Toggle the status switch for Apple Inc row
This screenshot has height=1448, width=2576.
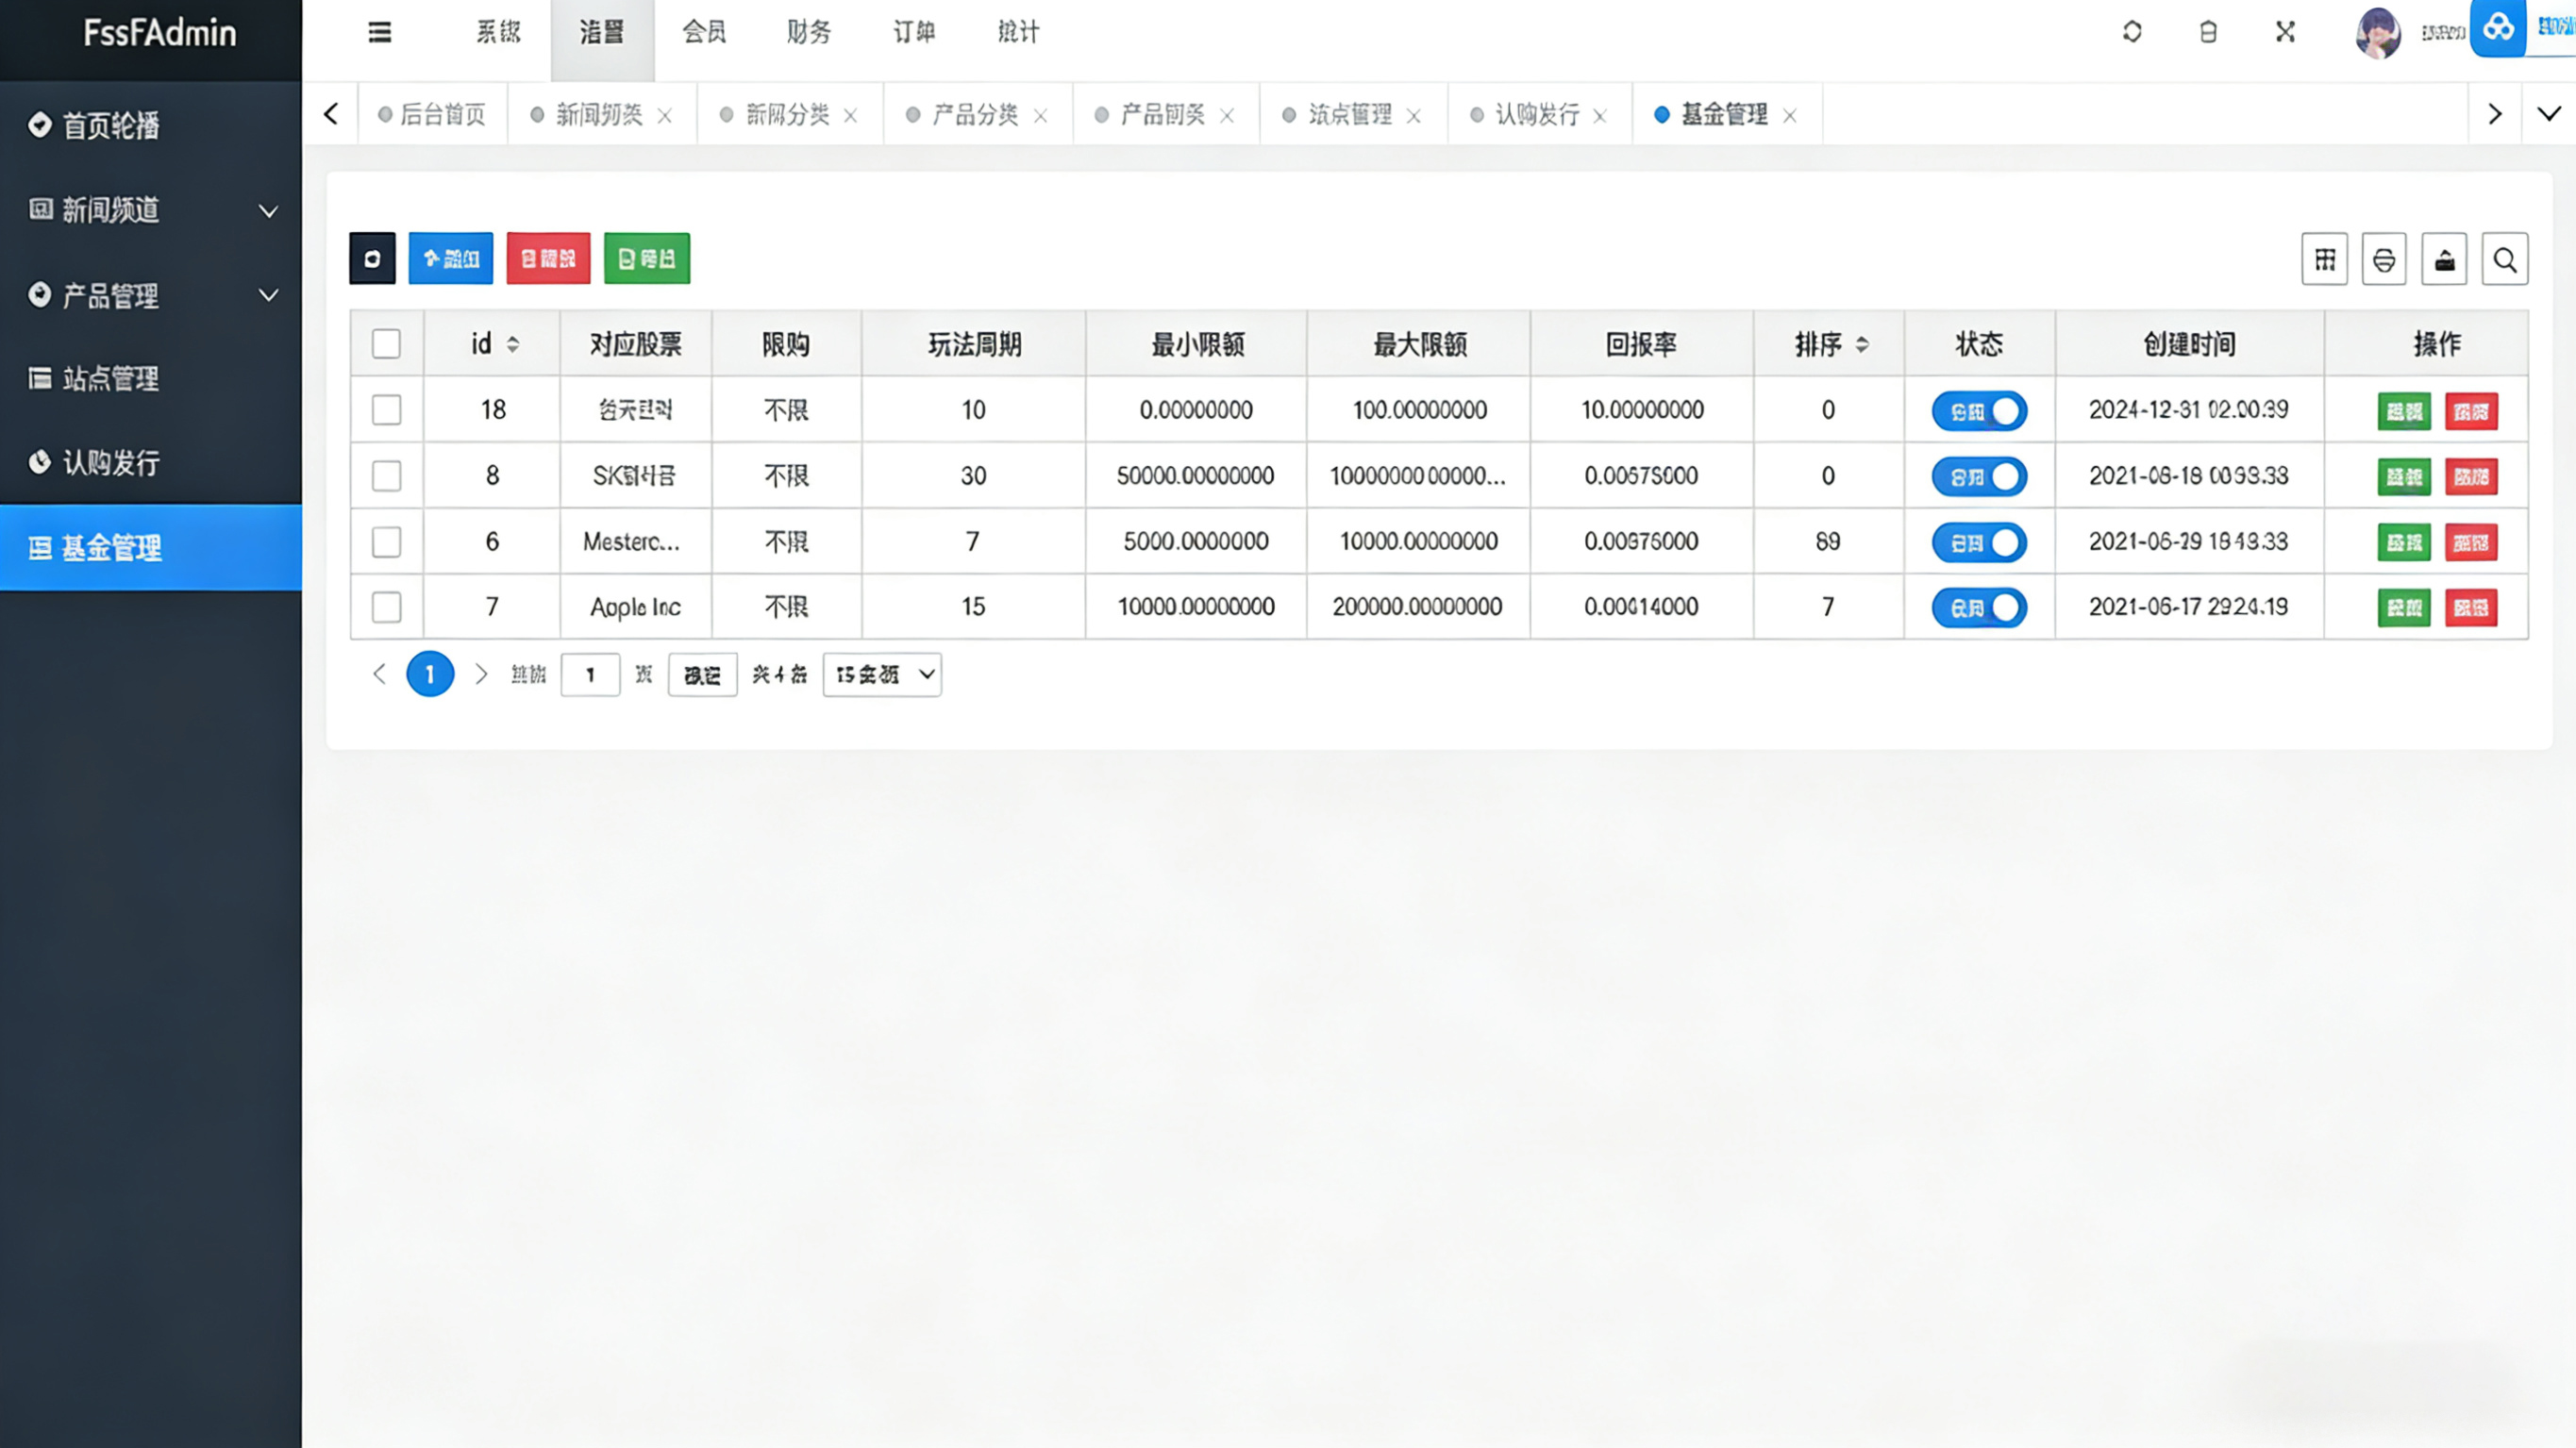click(1979, 607)
